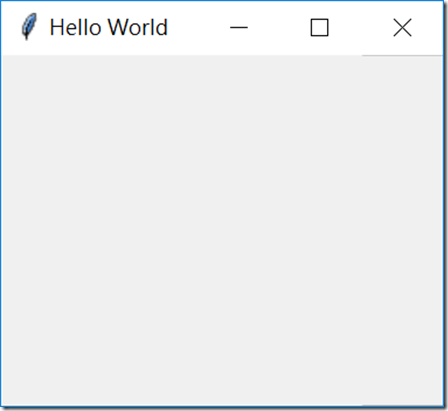The height and width of the screenshot is (411, 448).
Task: Send the window to taskbar with minimize button
Action: pos(239,27)
